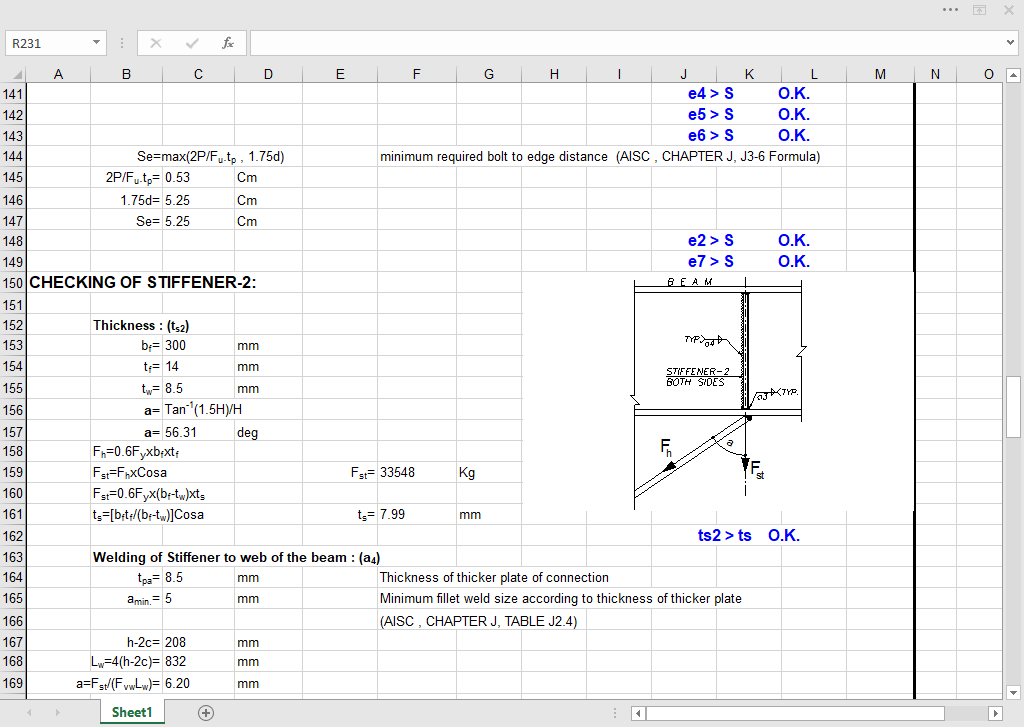Viewport: 1024px width, 727px height.
Task: Select column A header
Action: pos(58,74)
